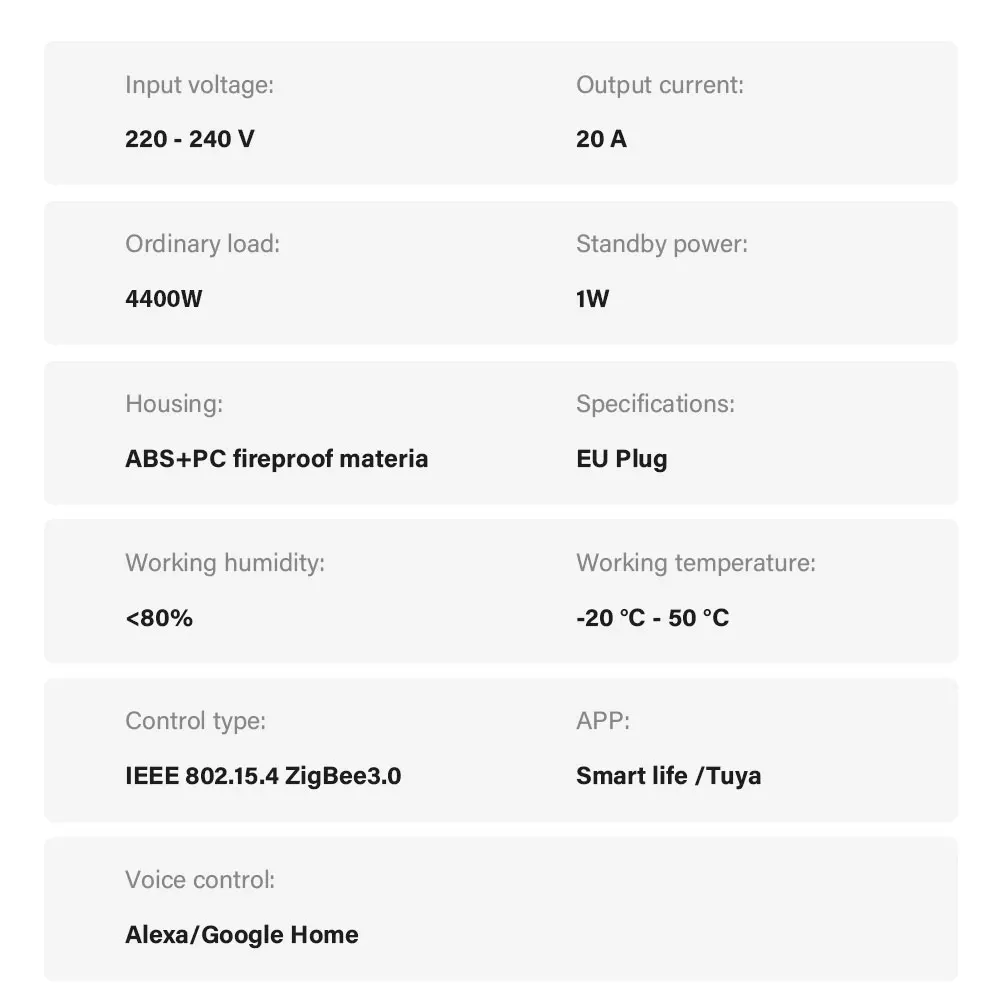Click the Housing label
1000x996 pixels.
[x=173, y=404]
